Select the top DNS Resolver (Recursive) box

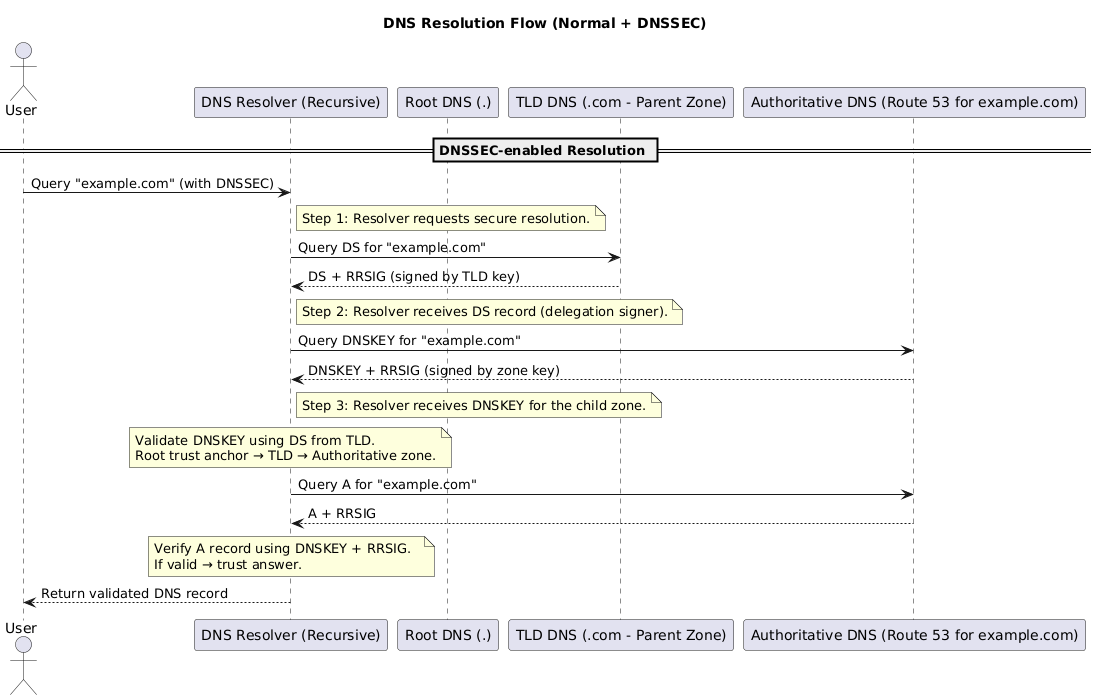coord(290,102)
